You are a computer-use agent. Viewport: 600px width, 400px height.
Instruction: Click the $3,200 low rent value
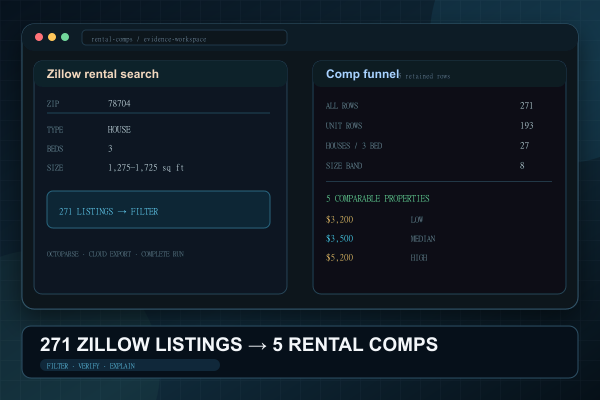click(339, 220)
